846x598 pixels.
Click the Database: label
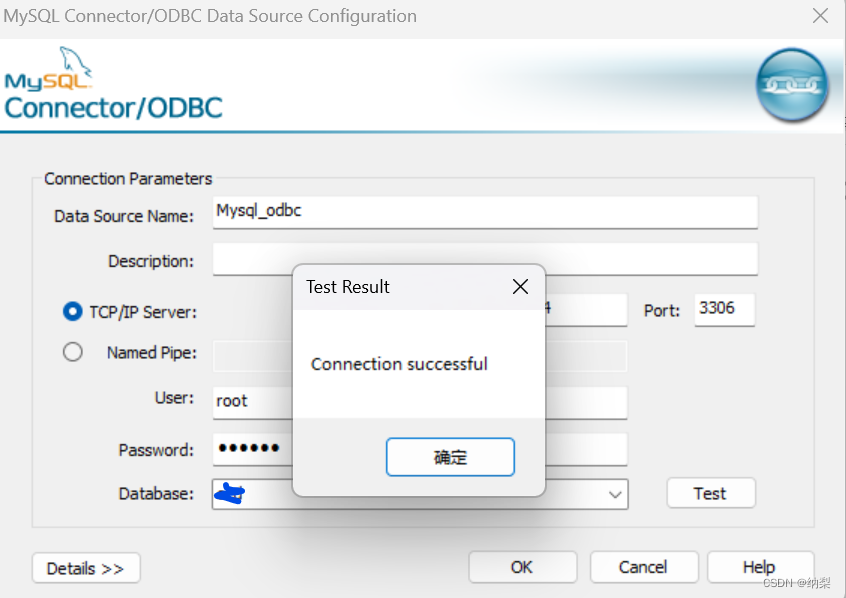(x=156, y=493)
